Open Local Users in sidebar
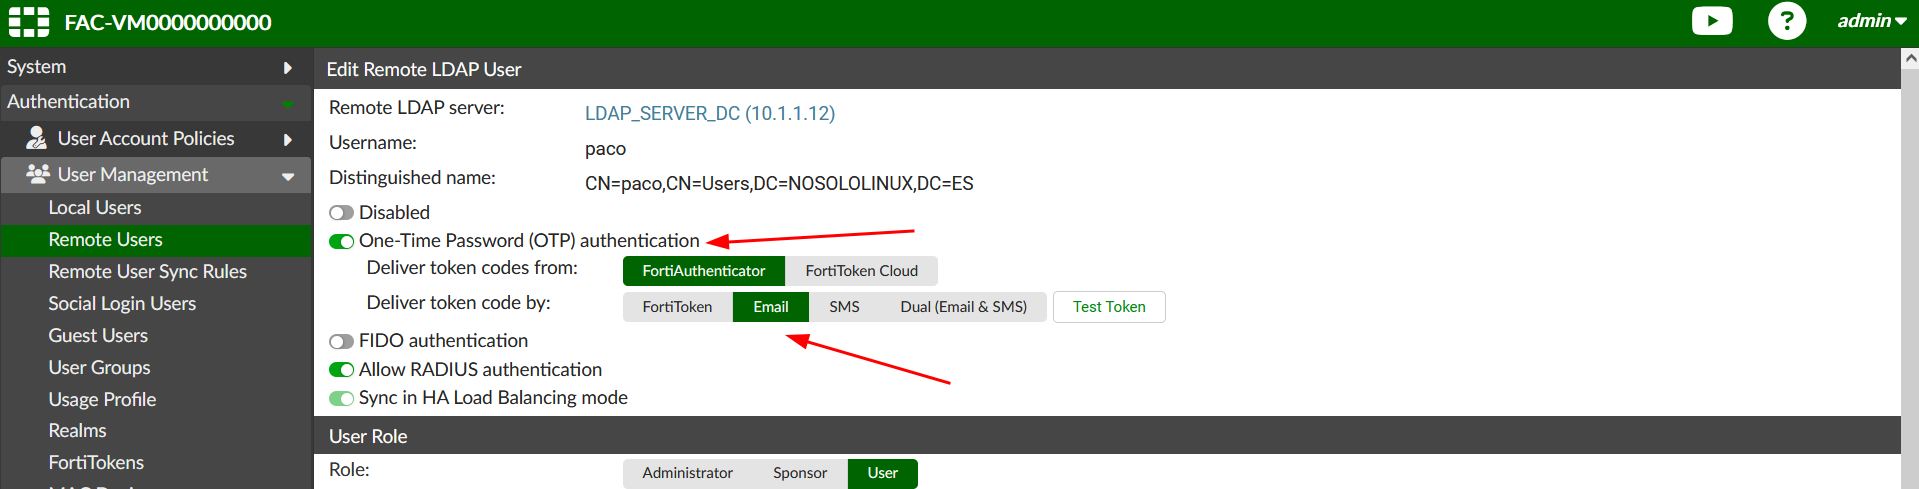Screen dimensions: 1919x489 click(95, 208)
